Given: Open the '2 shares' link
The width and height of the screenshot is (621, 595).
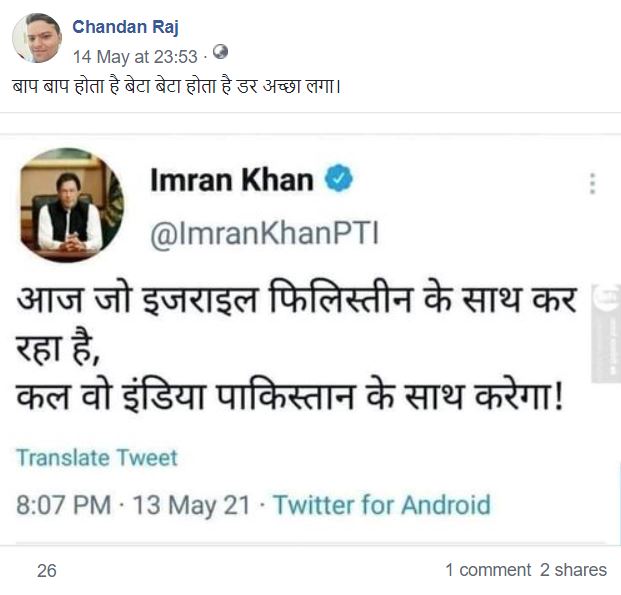Looking at the screenshot, I should point(573,570).
